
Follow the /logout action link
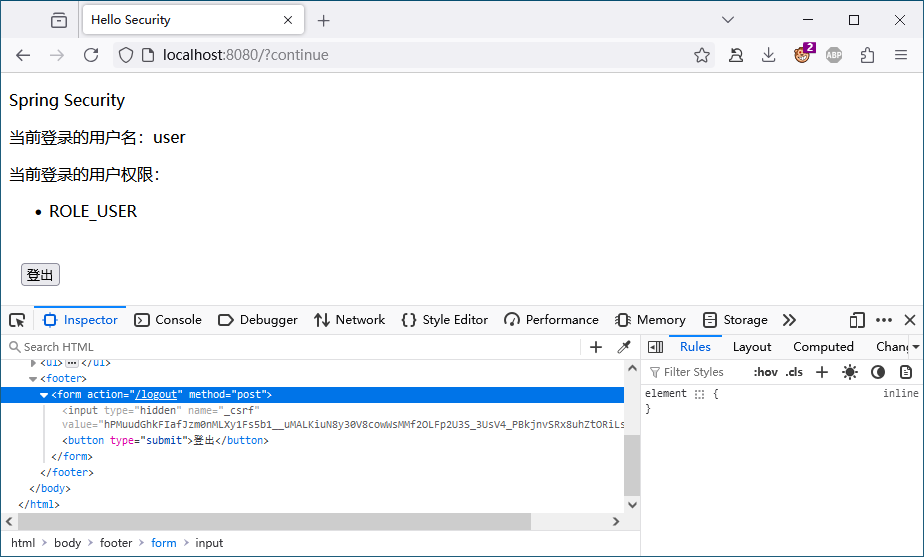pos(156,394)
